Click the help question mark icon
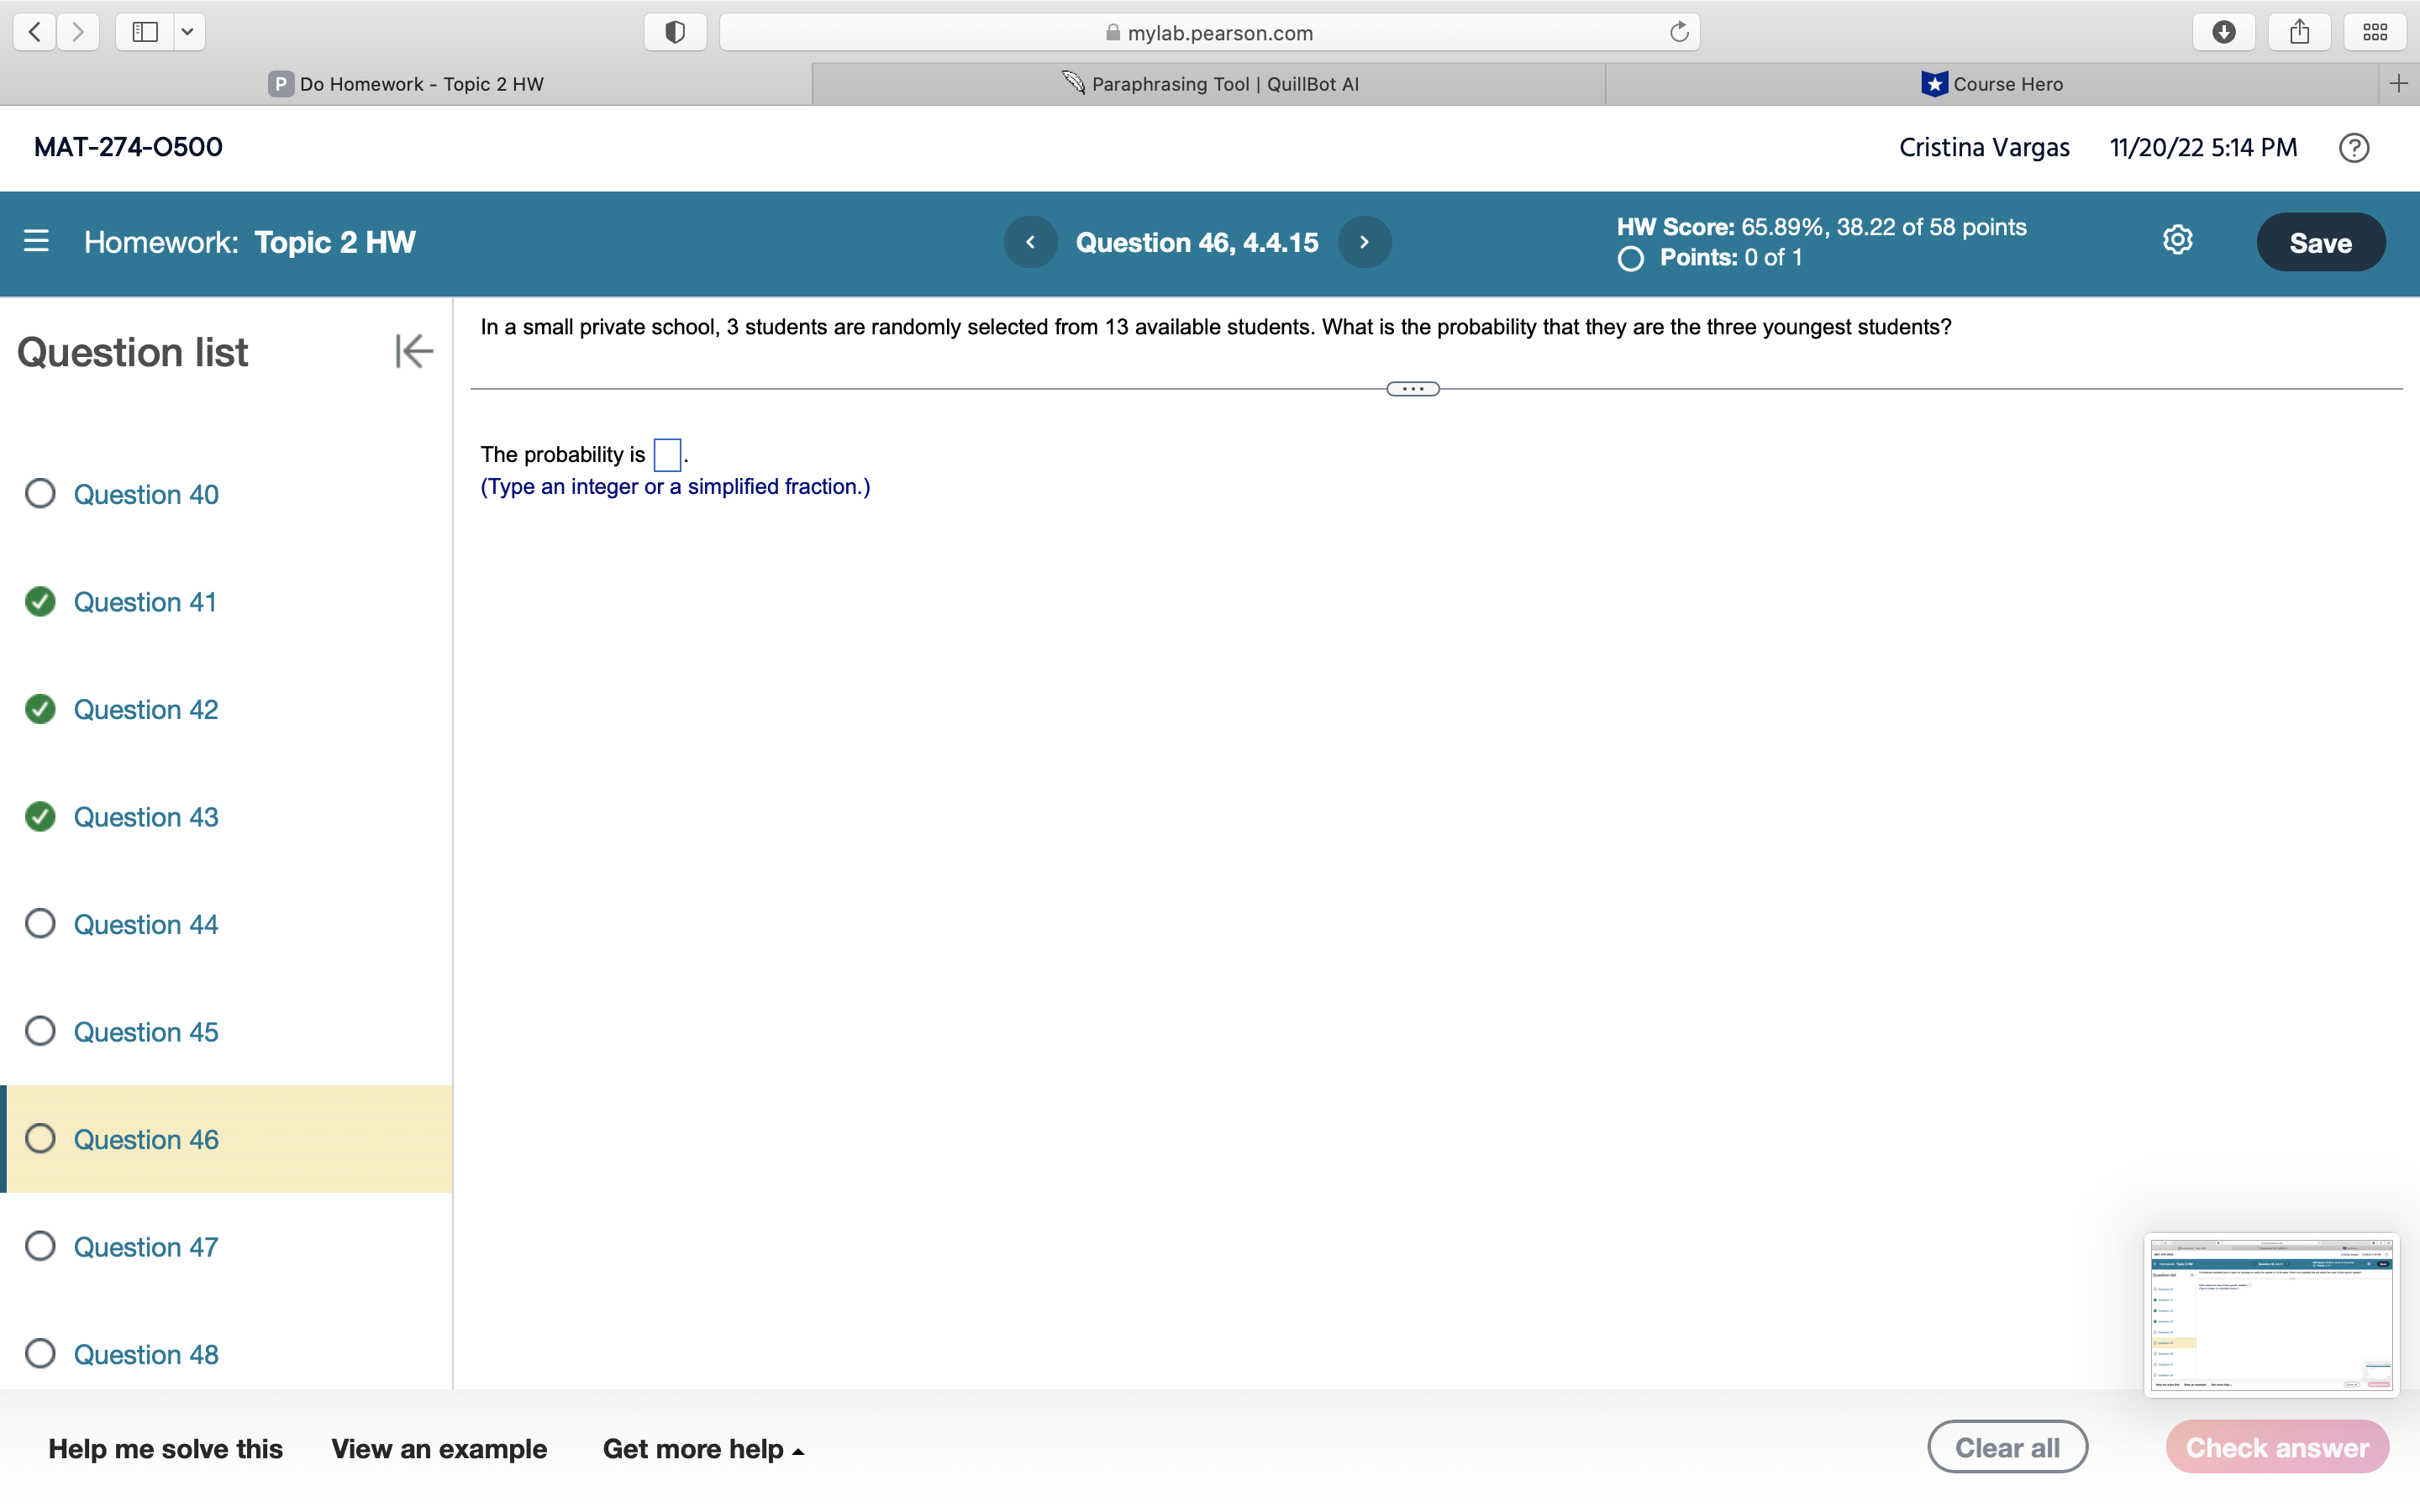 click(x=2353, y=148)
